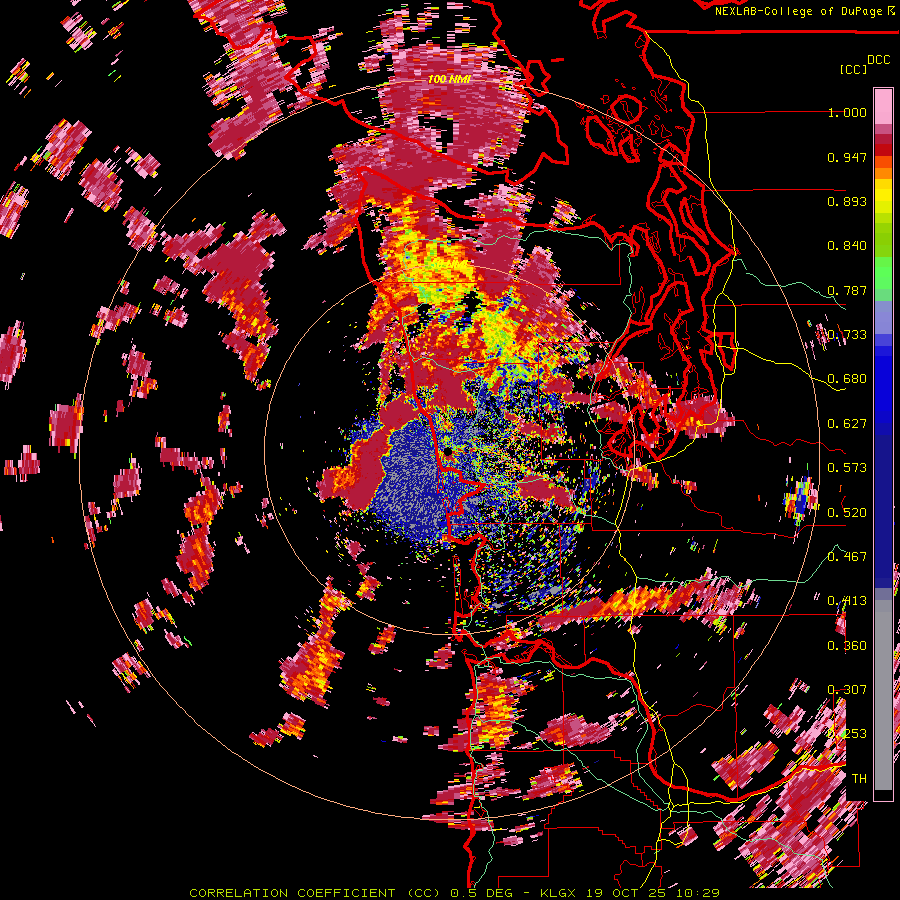Screen dimensions: 900x900
Task: Select the 0.947 legend value
Action: pyautogui.click(x=847, y=157)
